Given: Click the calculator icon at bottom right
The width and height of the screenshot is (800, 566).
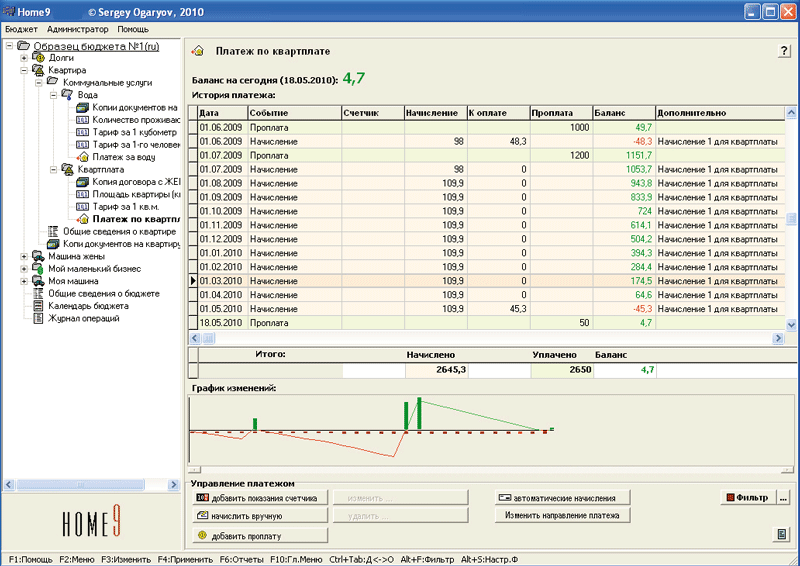Looking at the screenshot, I should point(780,535).
